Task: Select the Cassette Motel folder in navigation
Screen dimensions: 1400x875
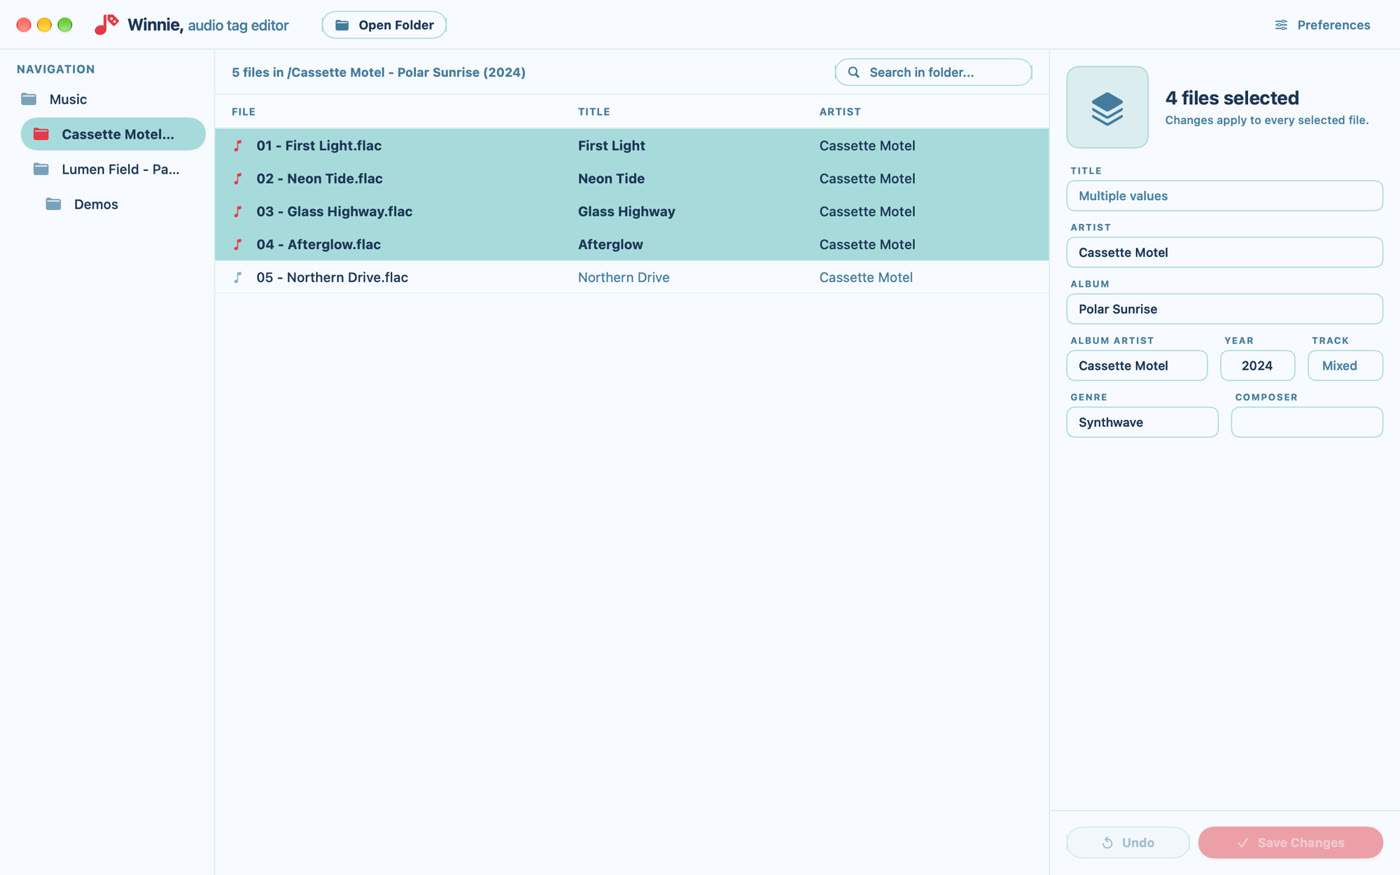Action: 113,134
